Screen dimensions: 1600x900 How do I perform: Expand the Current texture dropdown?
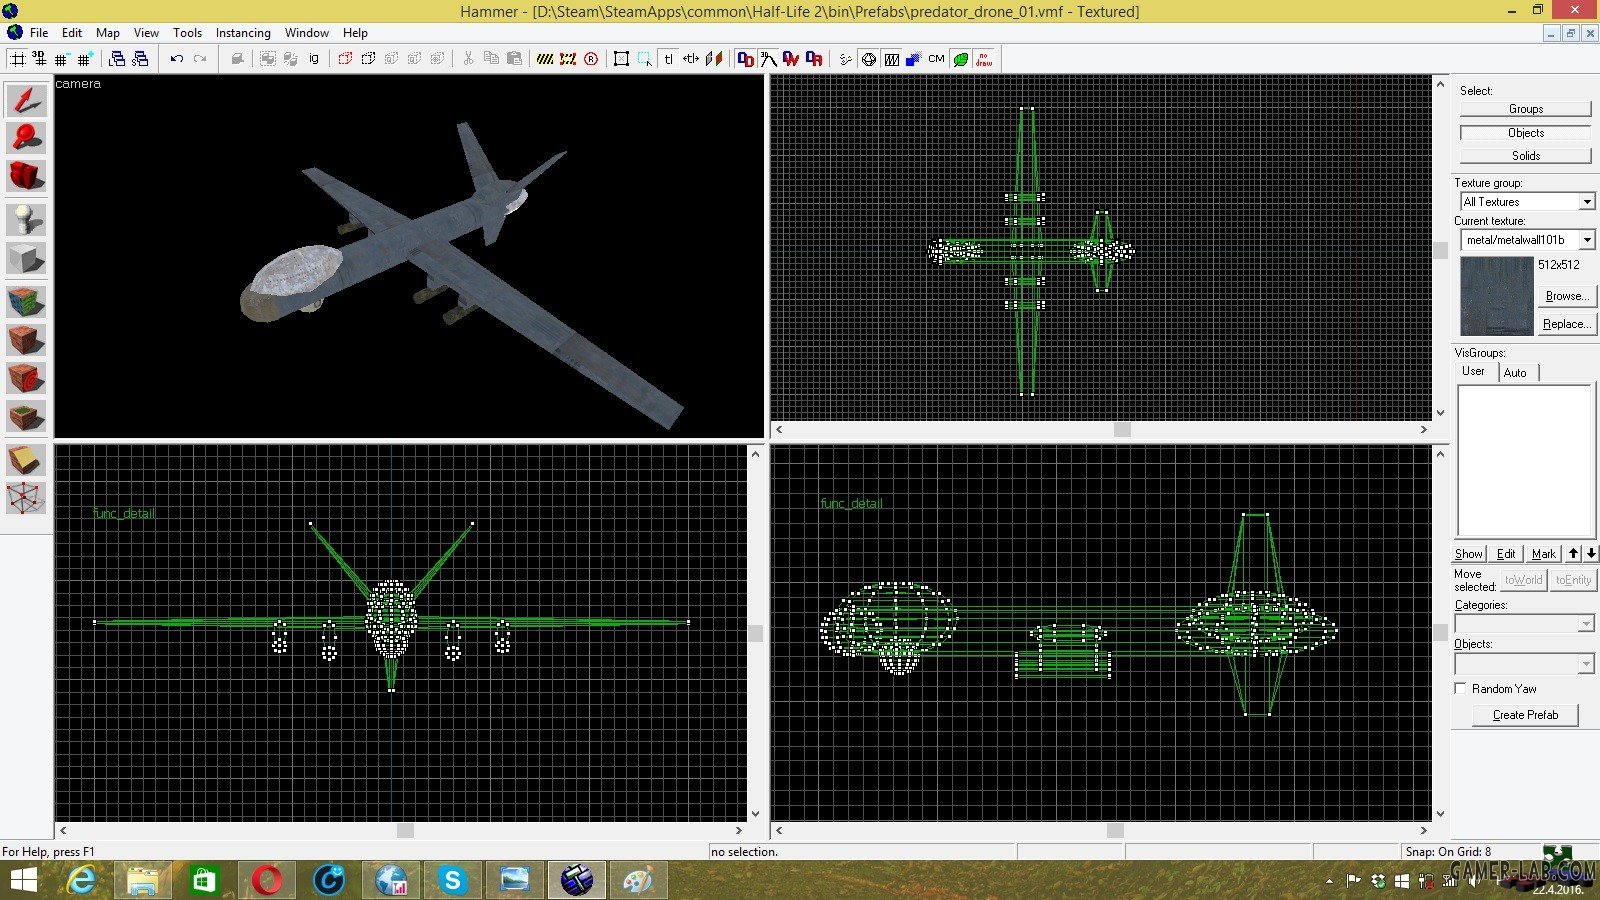tap(1587, 239)
